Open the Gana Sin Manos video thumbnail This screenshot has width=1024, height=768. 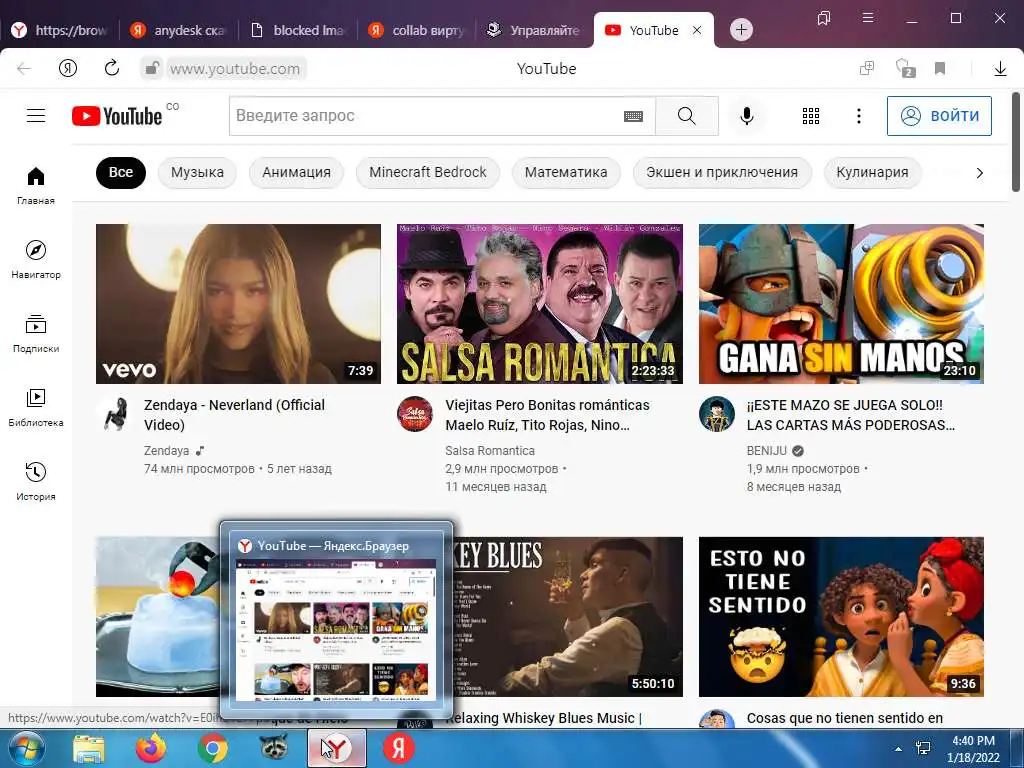(841, 304)
